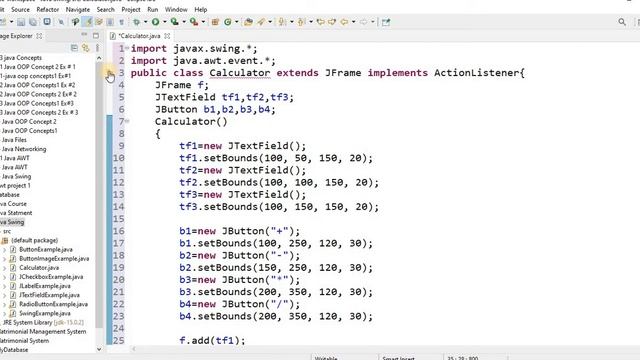The image size is (640, 360).
Task: Select the (default package) node
Action: pos(34,240)
